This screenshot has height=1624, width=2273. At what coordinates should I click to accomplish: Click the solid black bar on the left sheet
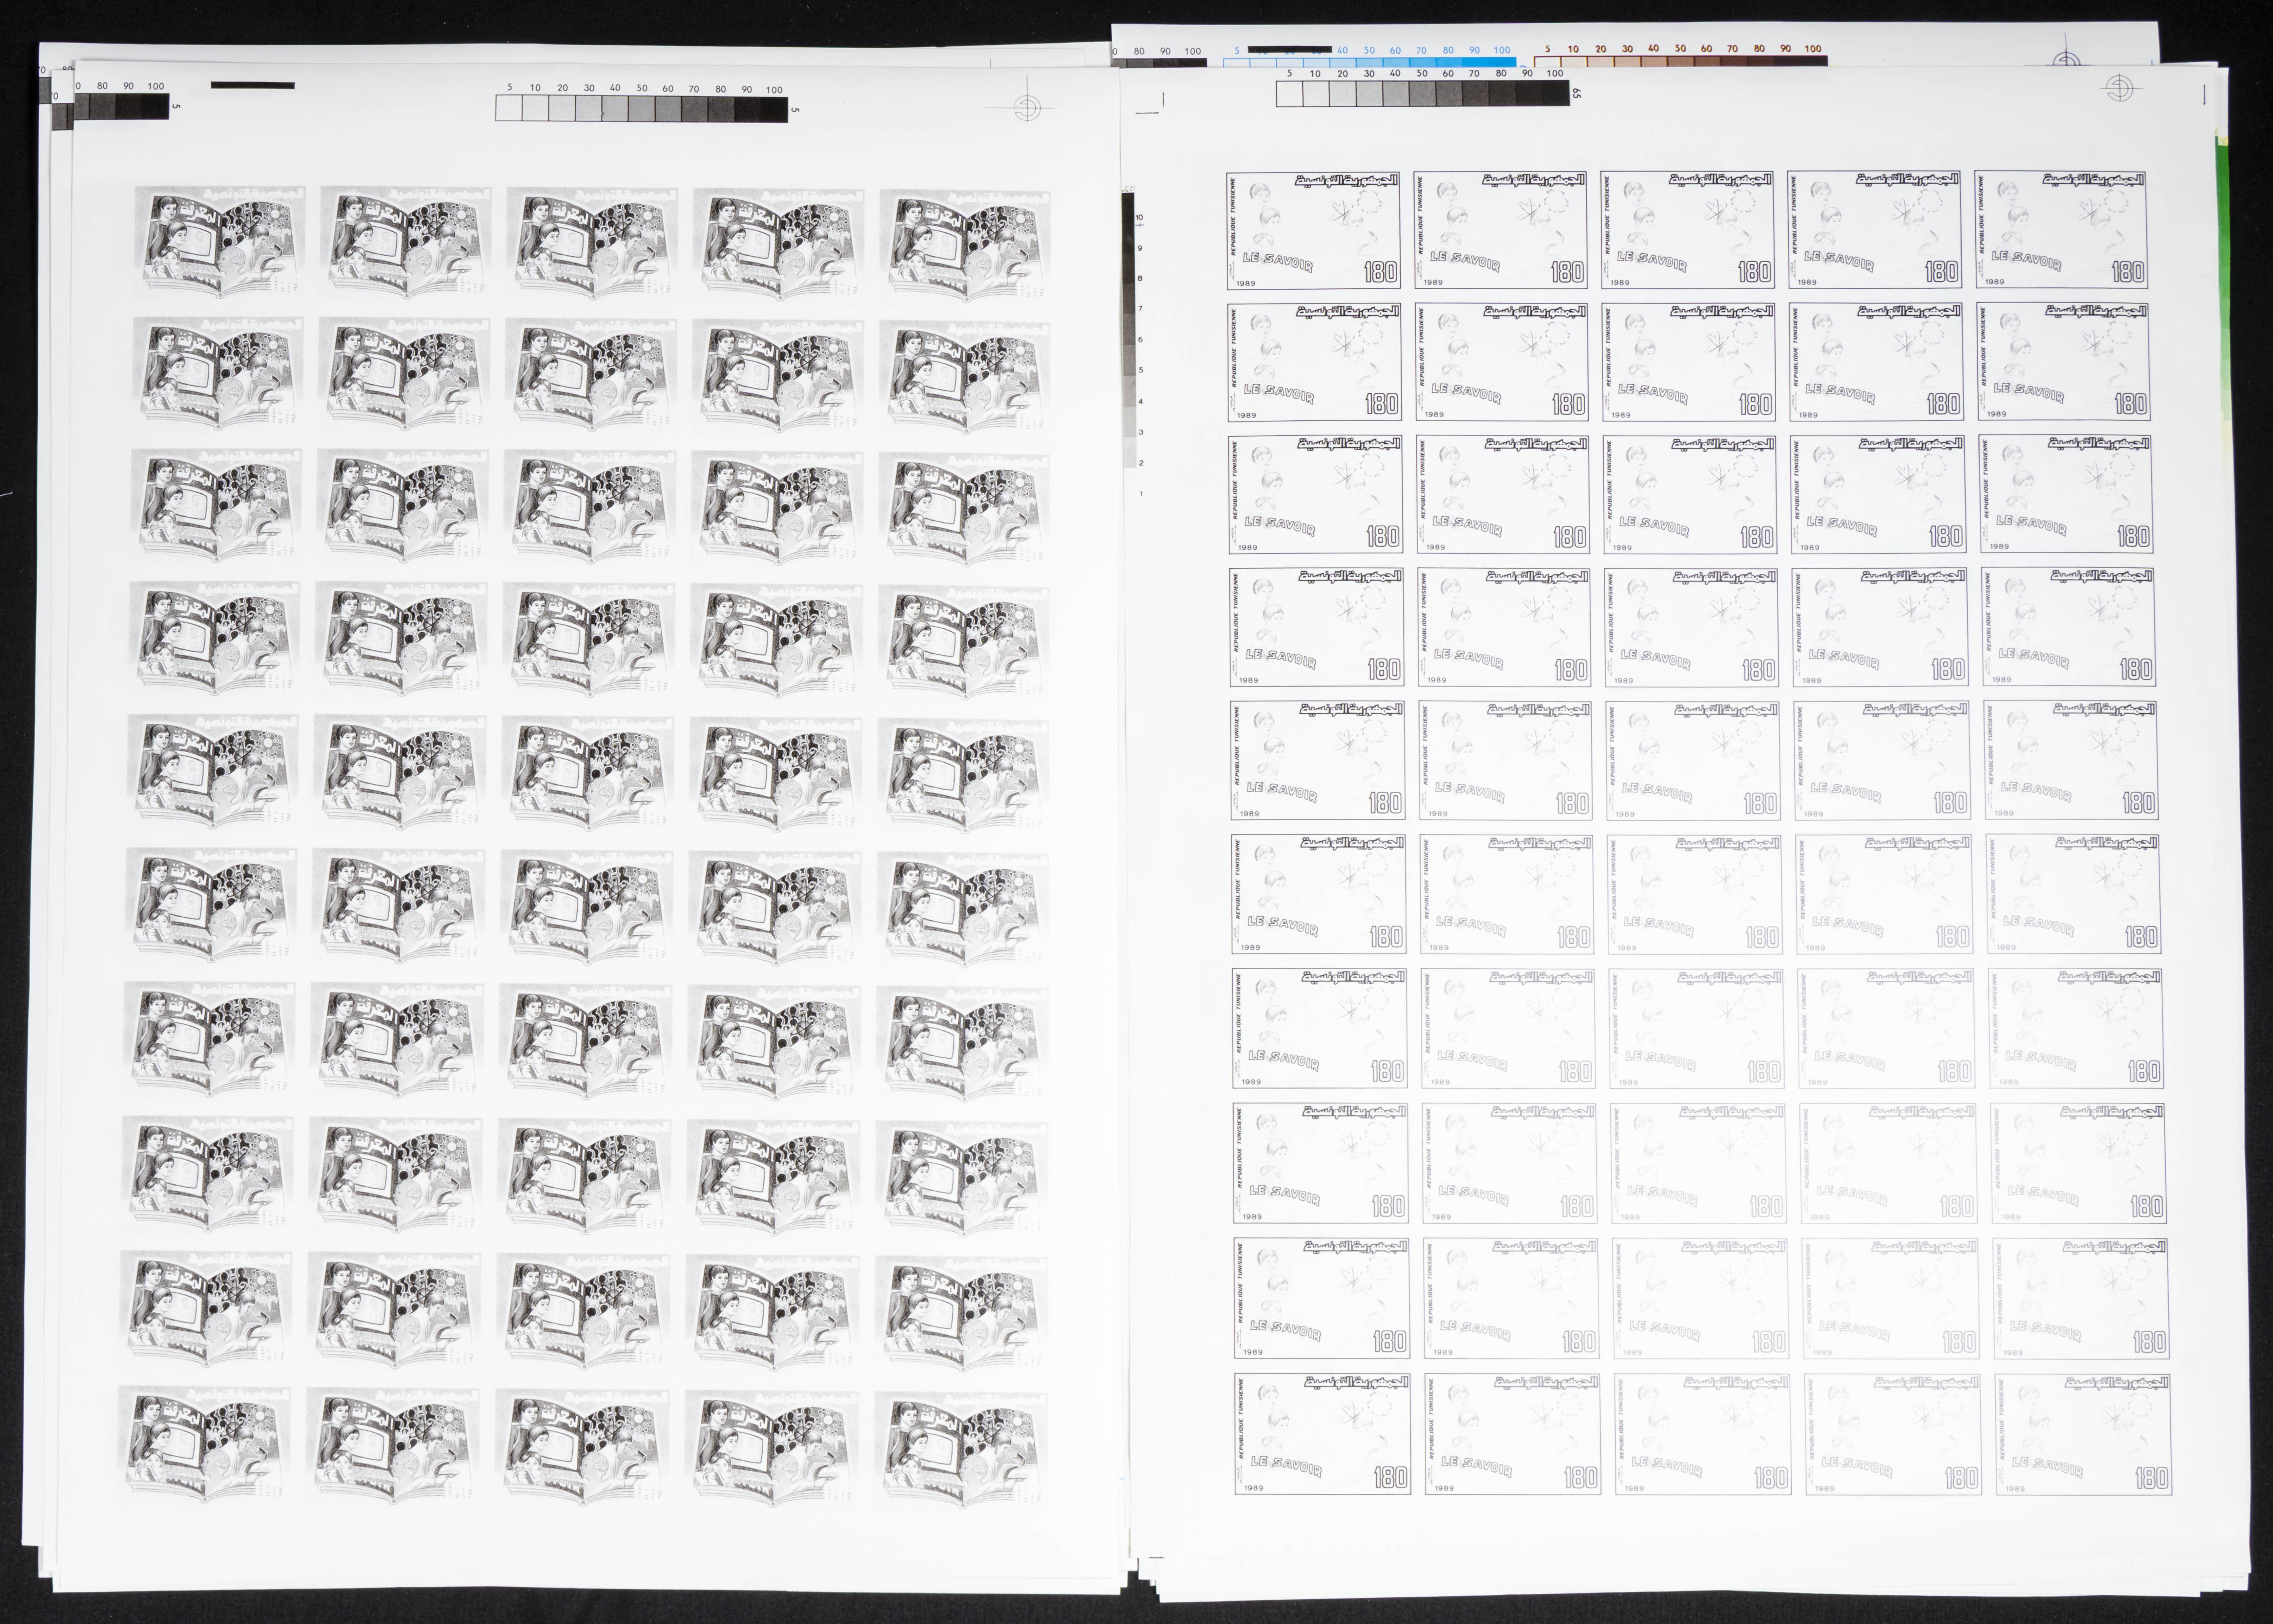point(252,86)
